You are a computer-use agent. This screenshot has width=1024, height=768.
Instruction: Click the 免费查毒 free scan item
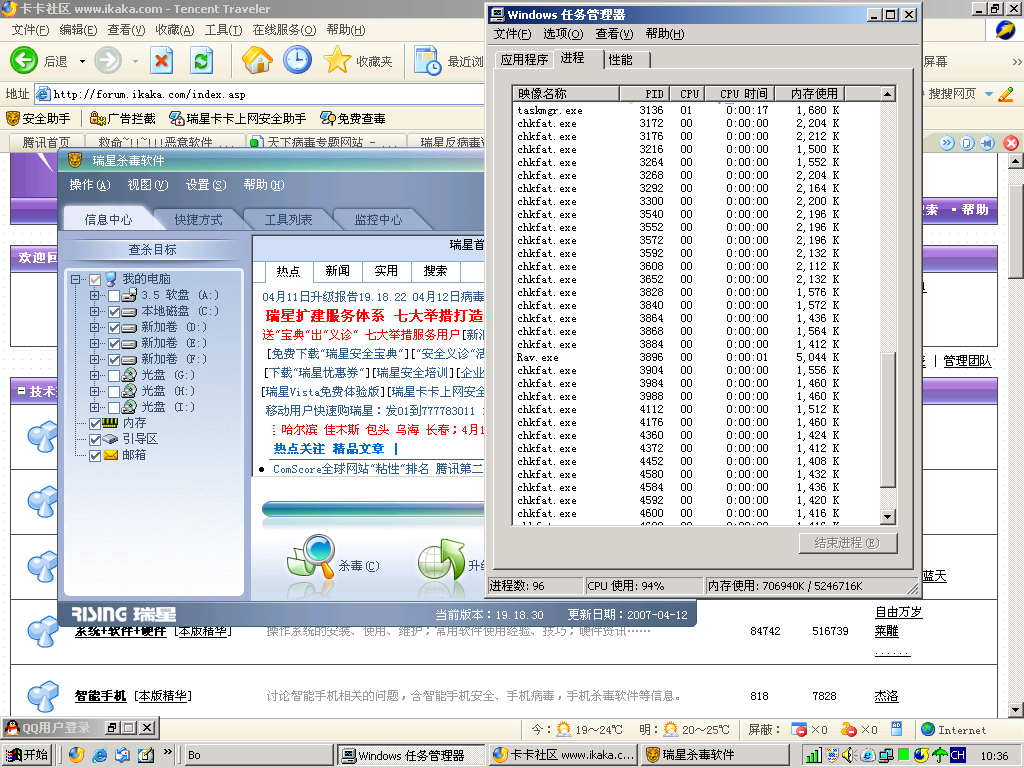pos(353,118)
